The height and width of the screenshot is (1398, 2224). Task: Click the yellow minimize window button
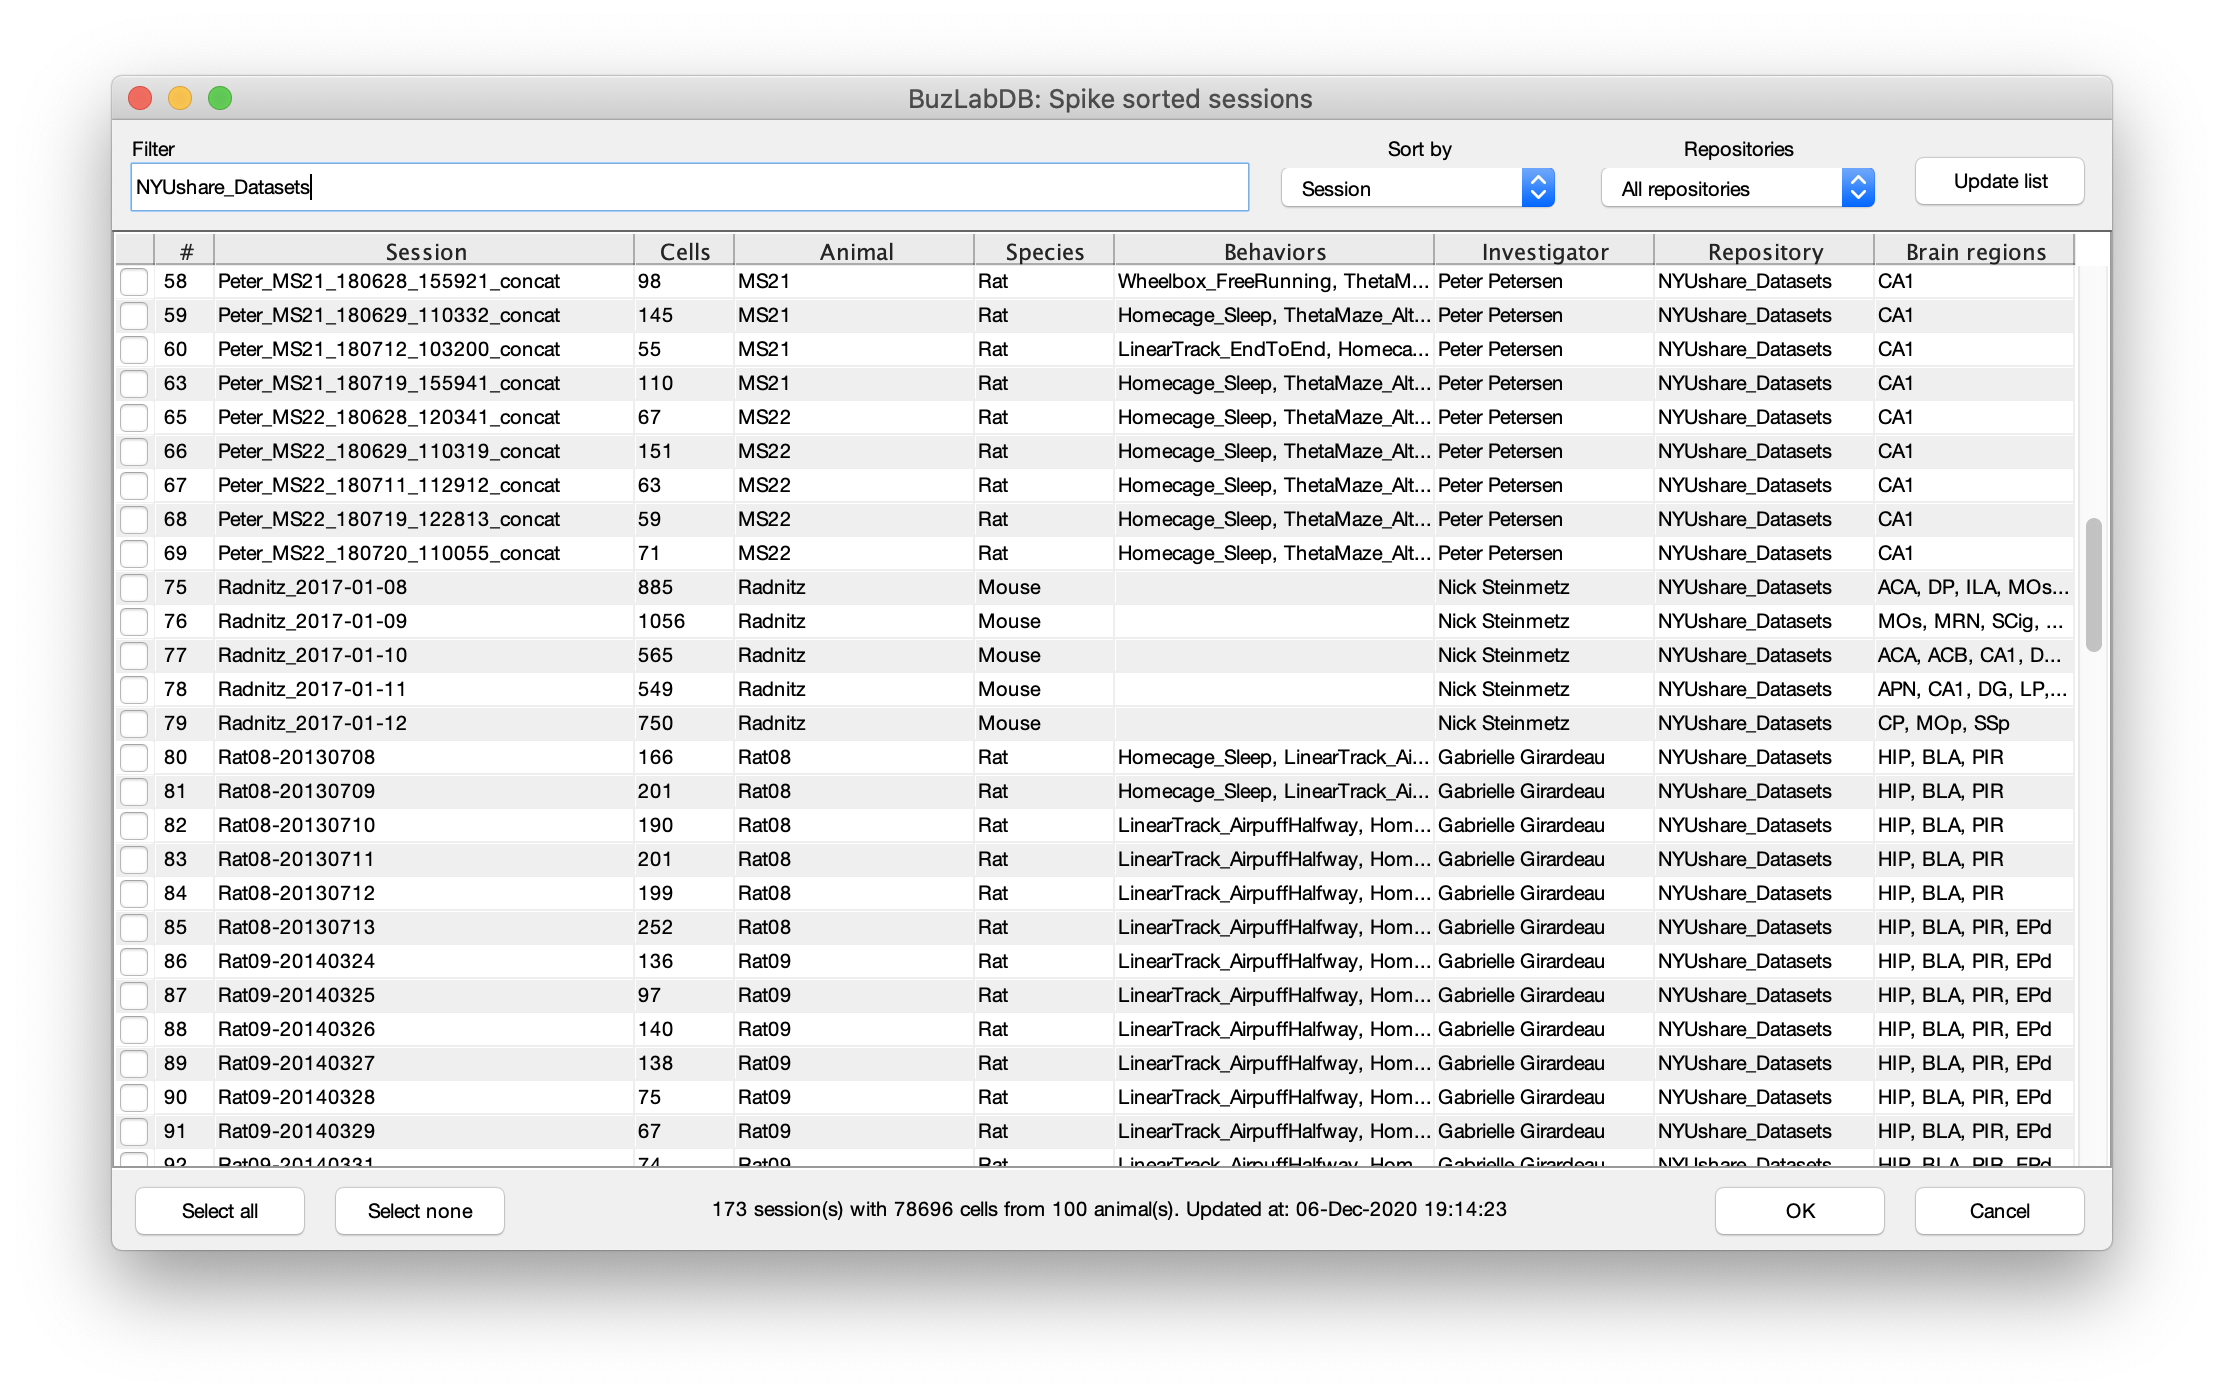tap(180, 98)
